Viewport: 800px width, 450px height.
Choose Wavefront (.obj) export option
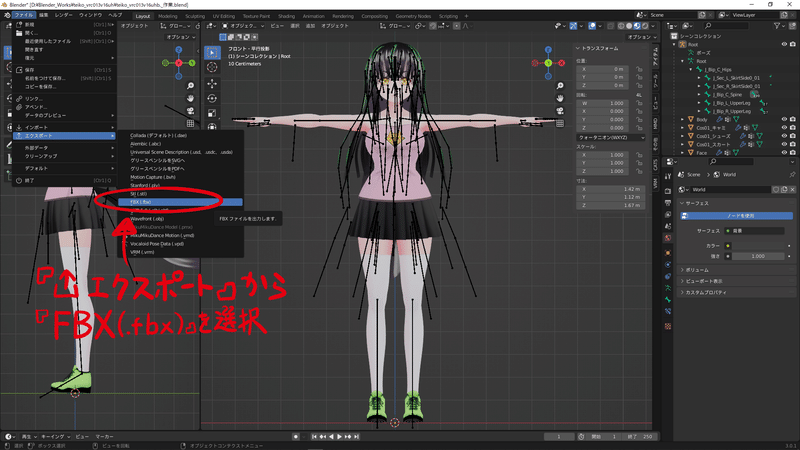point(180,219)
